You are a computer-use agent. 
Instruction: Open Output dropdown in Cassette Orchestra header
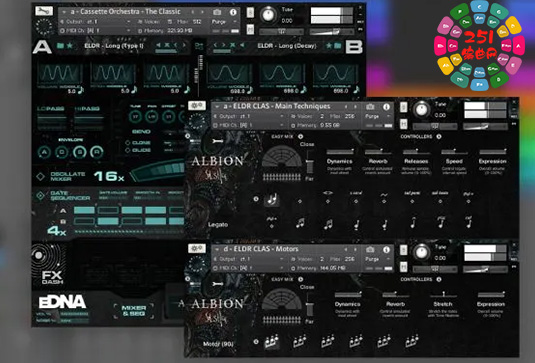click(x=96, y=21)
